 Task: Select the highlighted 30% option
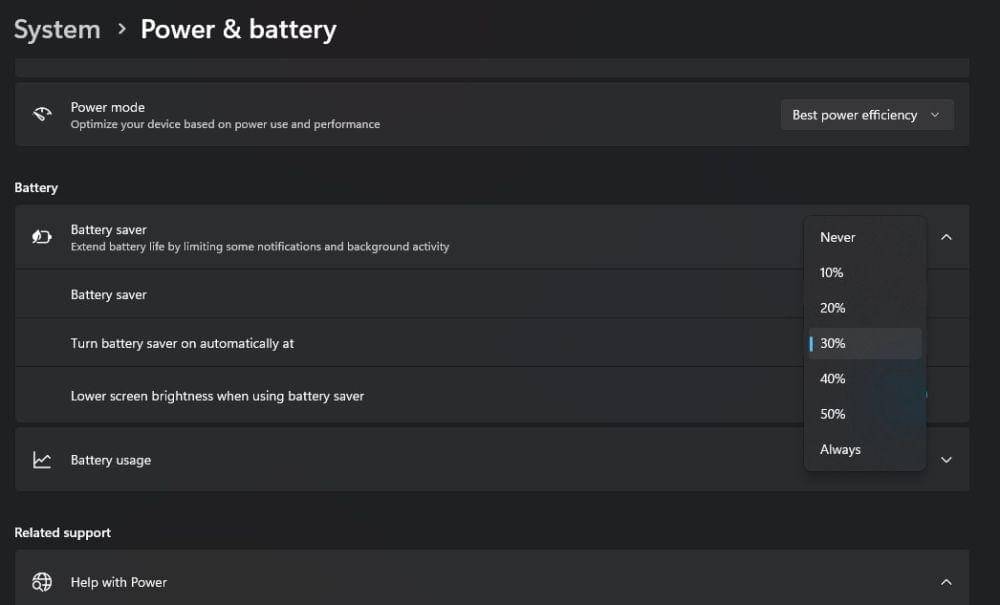833,343
